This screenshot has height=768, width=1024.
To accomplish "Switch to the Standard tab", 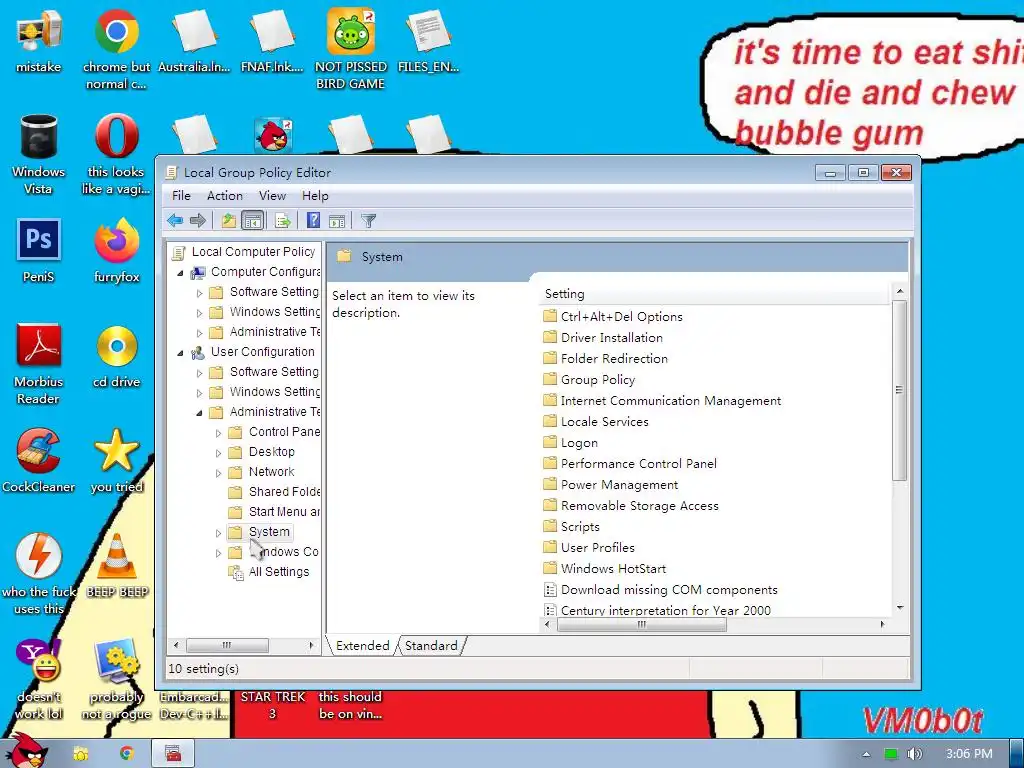I will click(x=431, y=646).
